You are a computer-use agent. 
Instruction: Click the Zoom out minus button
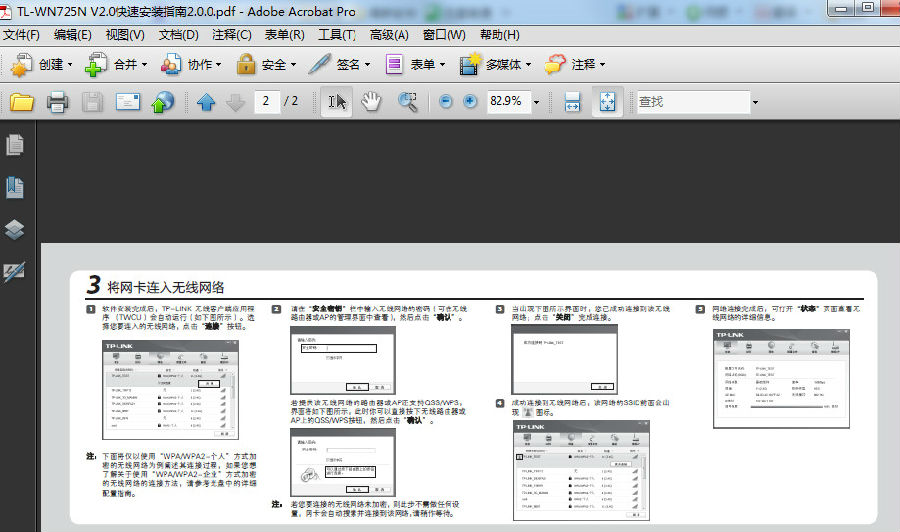pyautogui.click(x=445, y=102)
